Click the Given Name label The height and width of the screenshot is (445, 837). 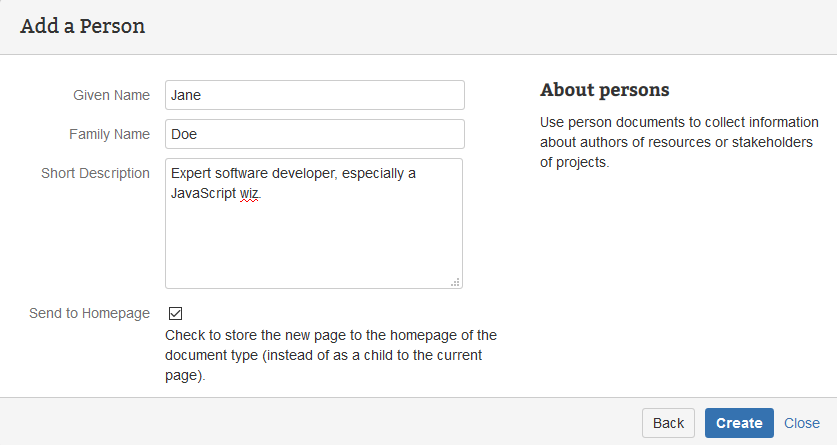click(x=111, y=95)
